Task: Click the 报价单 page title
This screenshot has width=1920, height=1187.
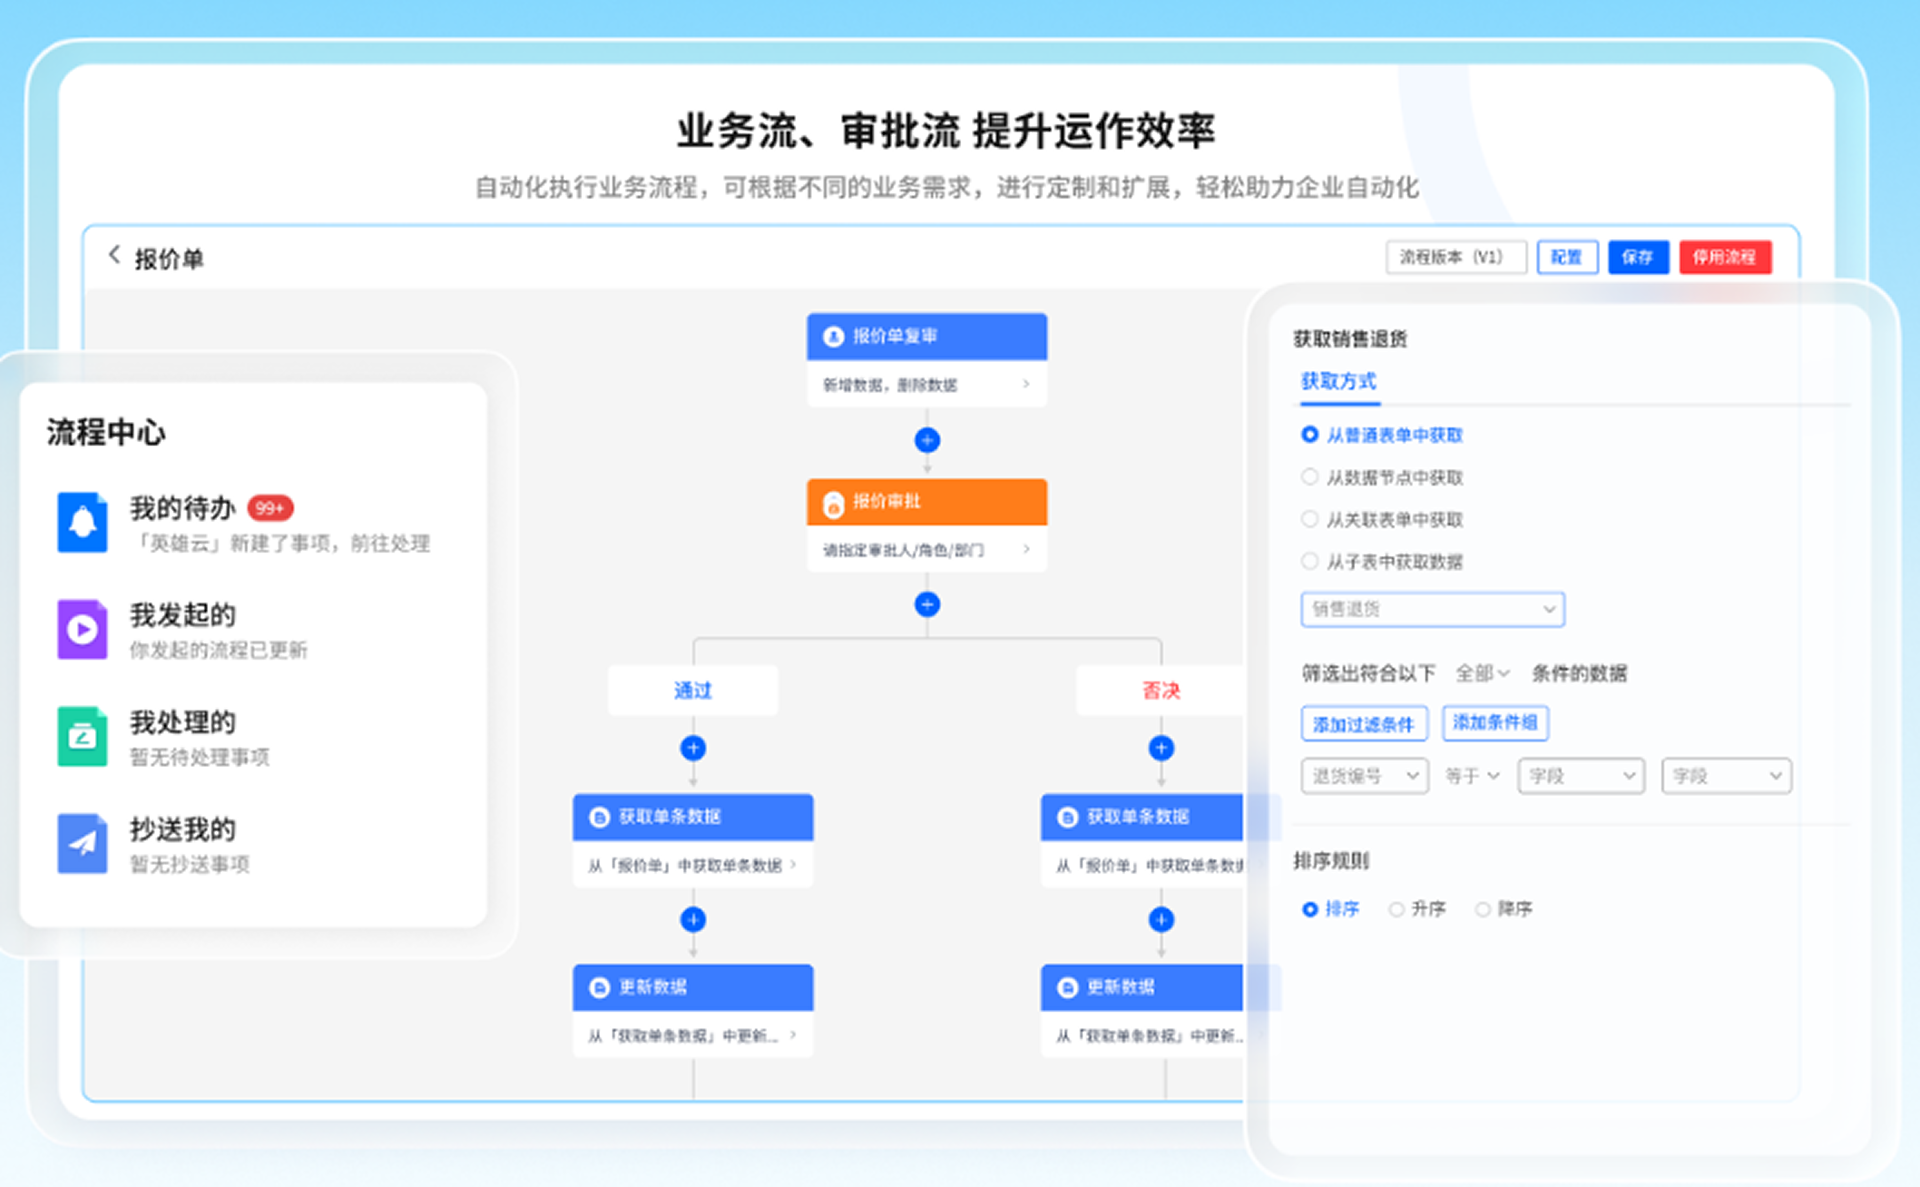Action: (x=169, y=259)
